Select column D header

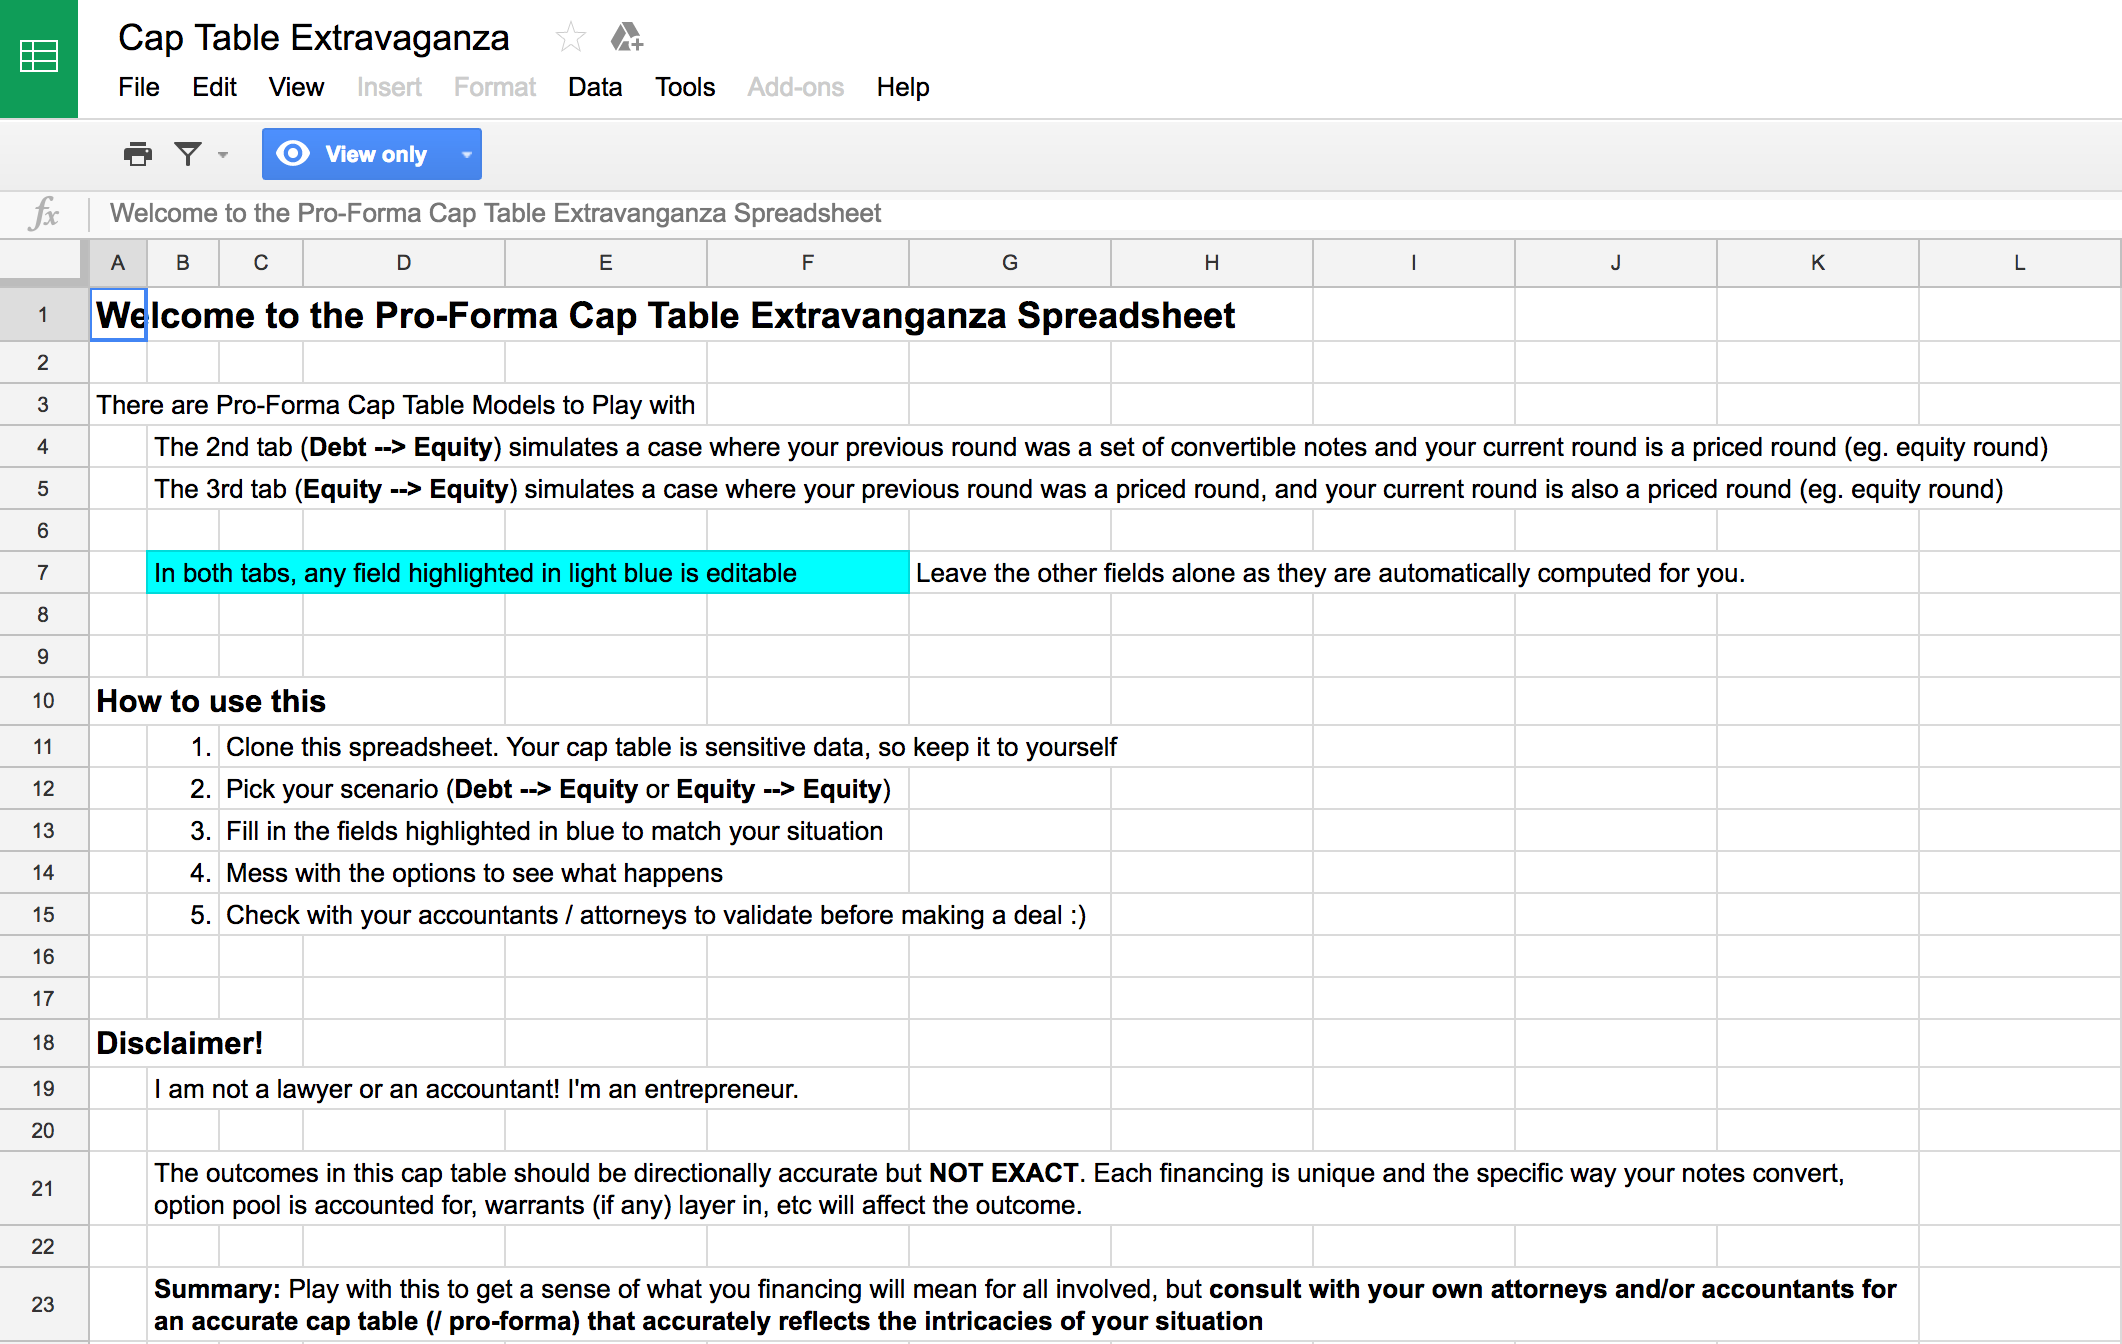(x=404, y=262)
